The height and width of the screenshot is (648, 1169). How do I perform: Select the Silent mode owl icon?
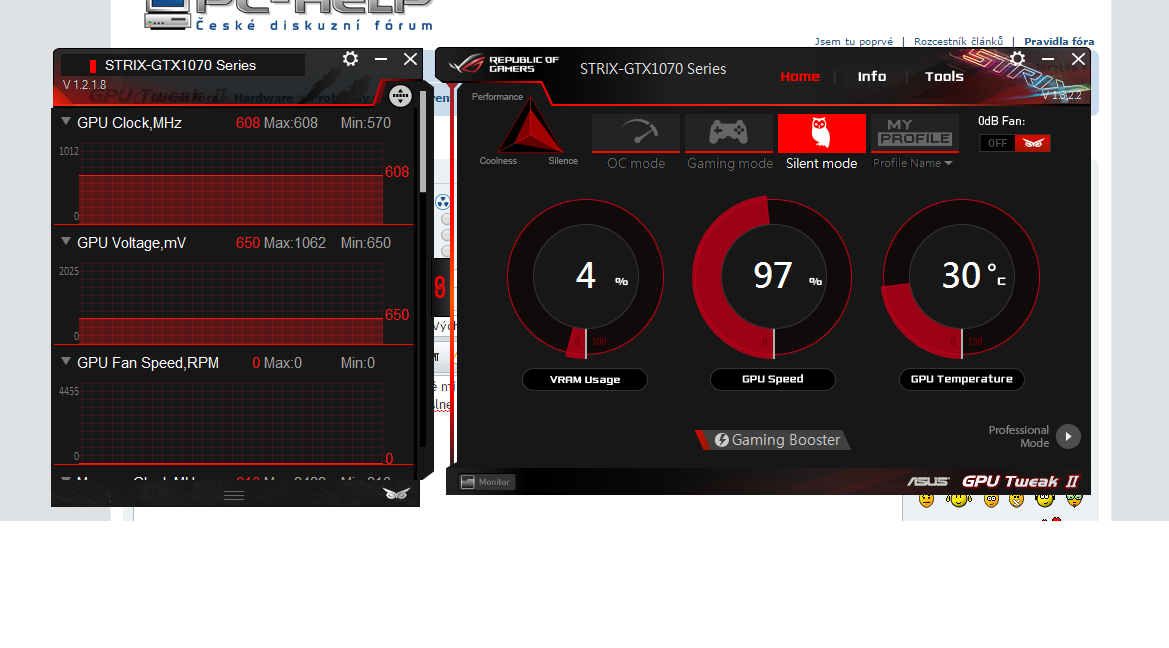click(822, 132)
